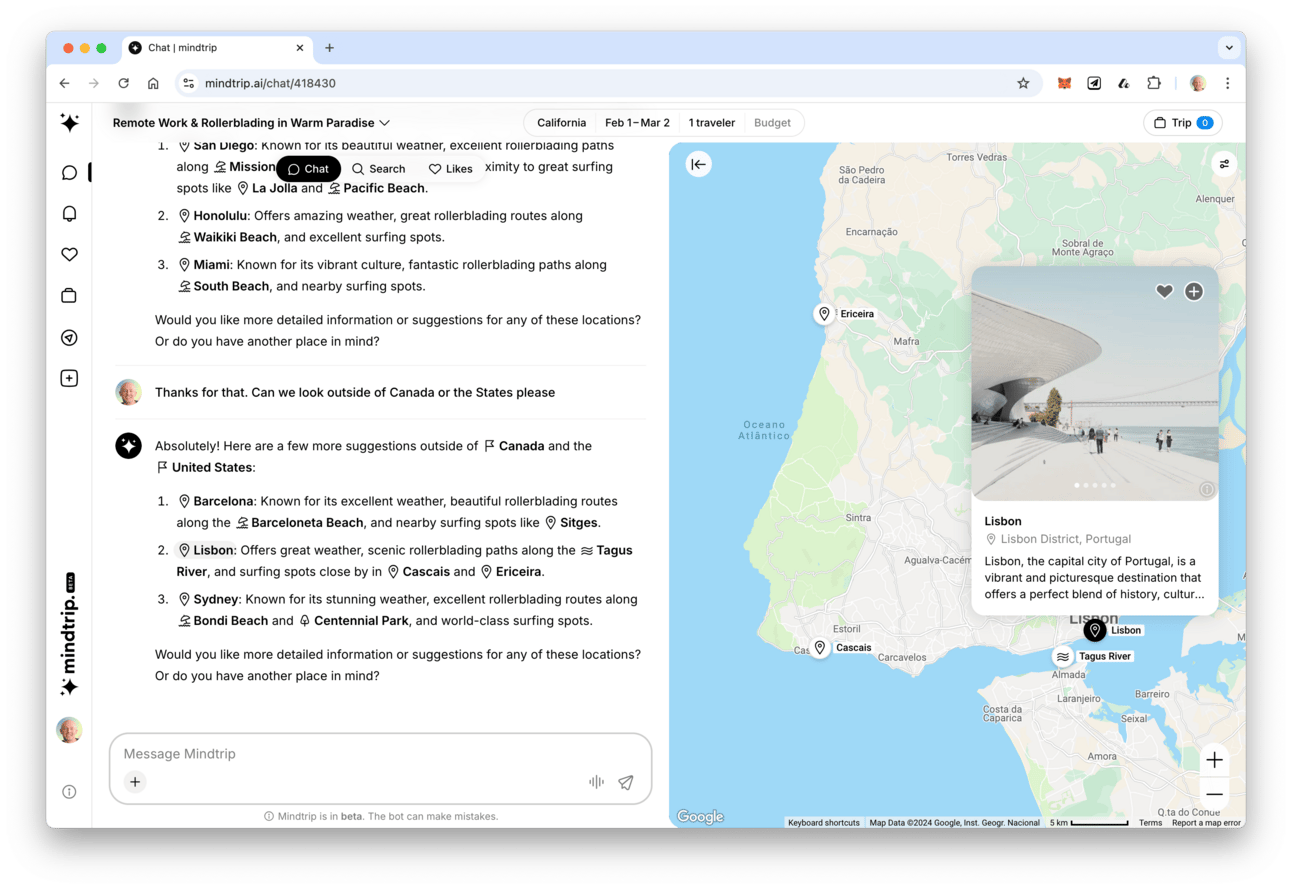Start voice input with the waveform icon
1292x889 pixels.
tap(596, 782)
